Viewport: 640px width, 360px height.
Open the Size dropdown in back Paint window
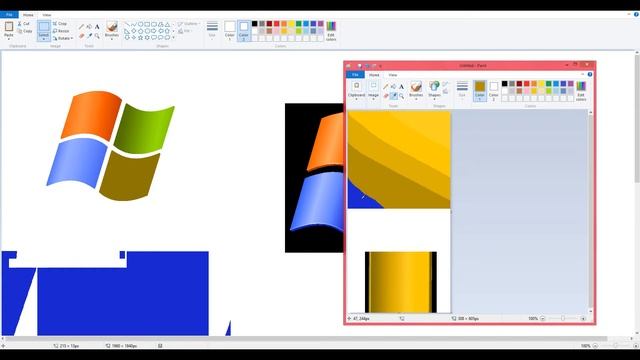[212, 30]
